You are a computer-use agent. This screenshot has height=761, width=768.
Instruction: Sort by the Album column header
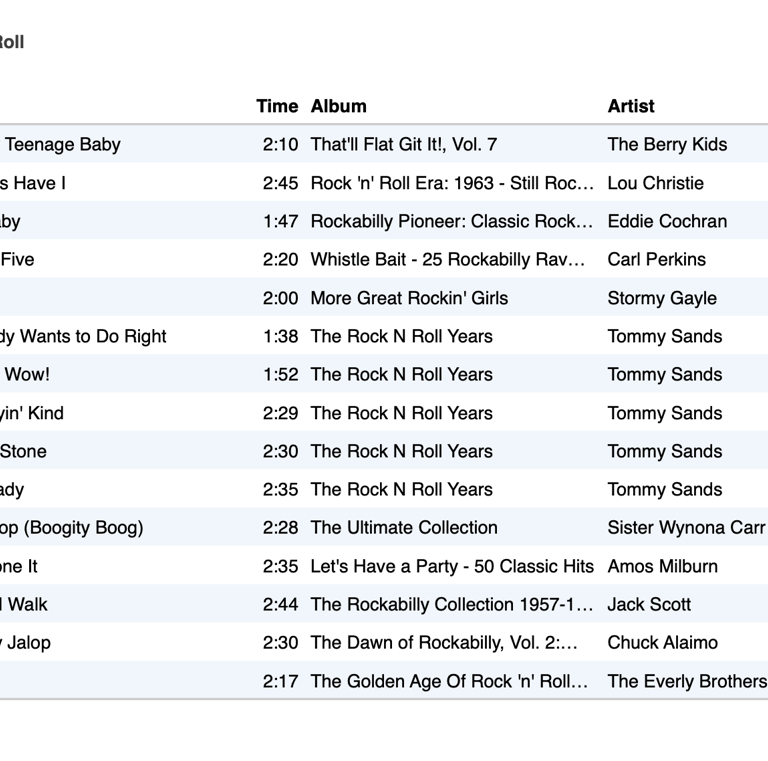pyautogui.click(x=338, y=106)
